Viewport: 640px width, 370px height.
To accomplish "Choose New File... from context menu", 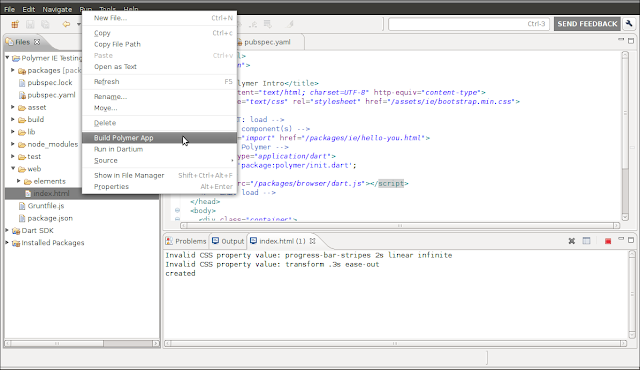I will click(x=159, y=18).
